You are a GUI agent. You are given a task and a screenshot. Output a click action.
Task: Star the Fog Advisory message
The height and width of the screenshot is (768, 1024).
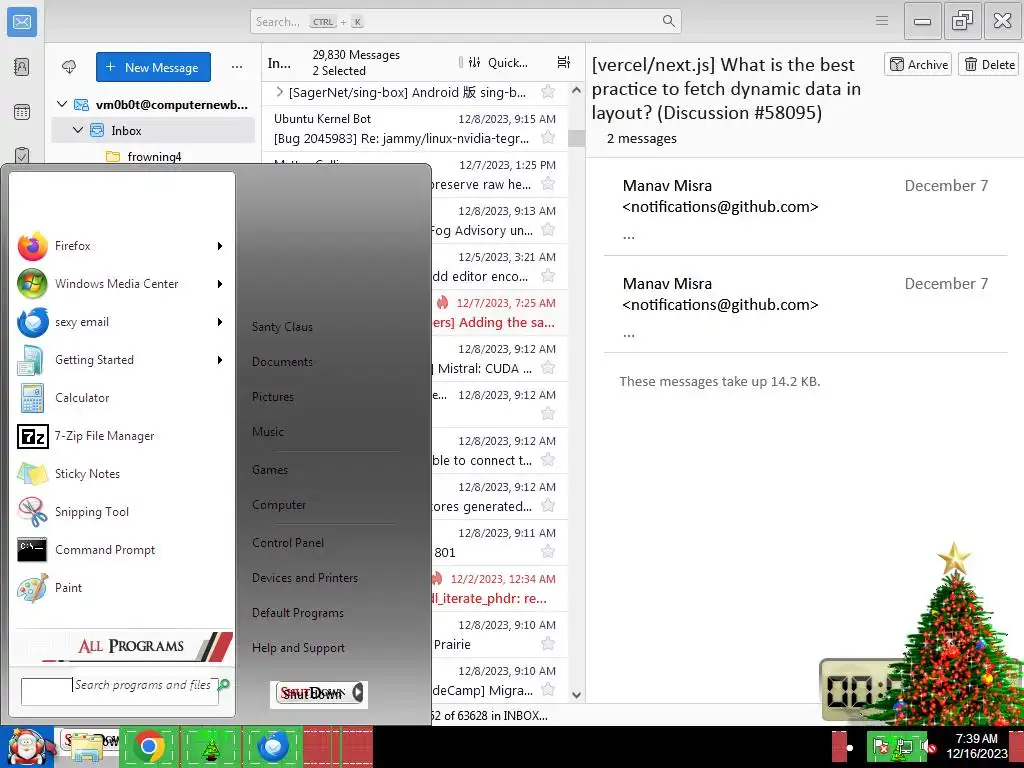coord(548,229)
